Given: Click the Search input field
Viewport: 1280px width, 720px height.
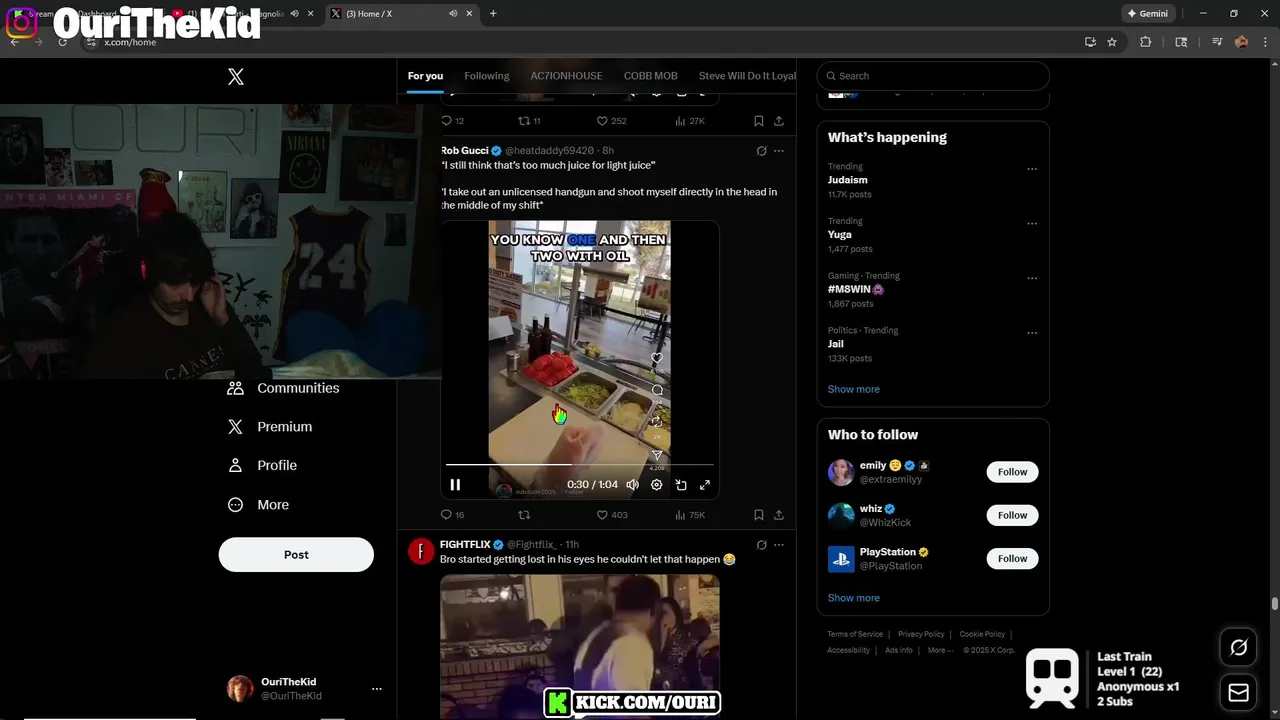Looking at the screenshot, I should (x=933, y=76).
